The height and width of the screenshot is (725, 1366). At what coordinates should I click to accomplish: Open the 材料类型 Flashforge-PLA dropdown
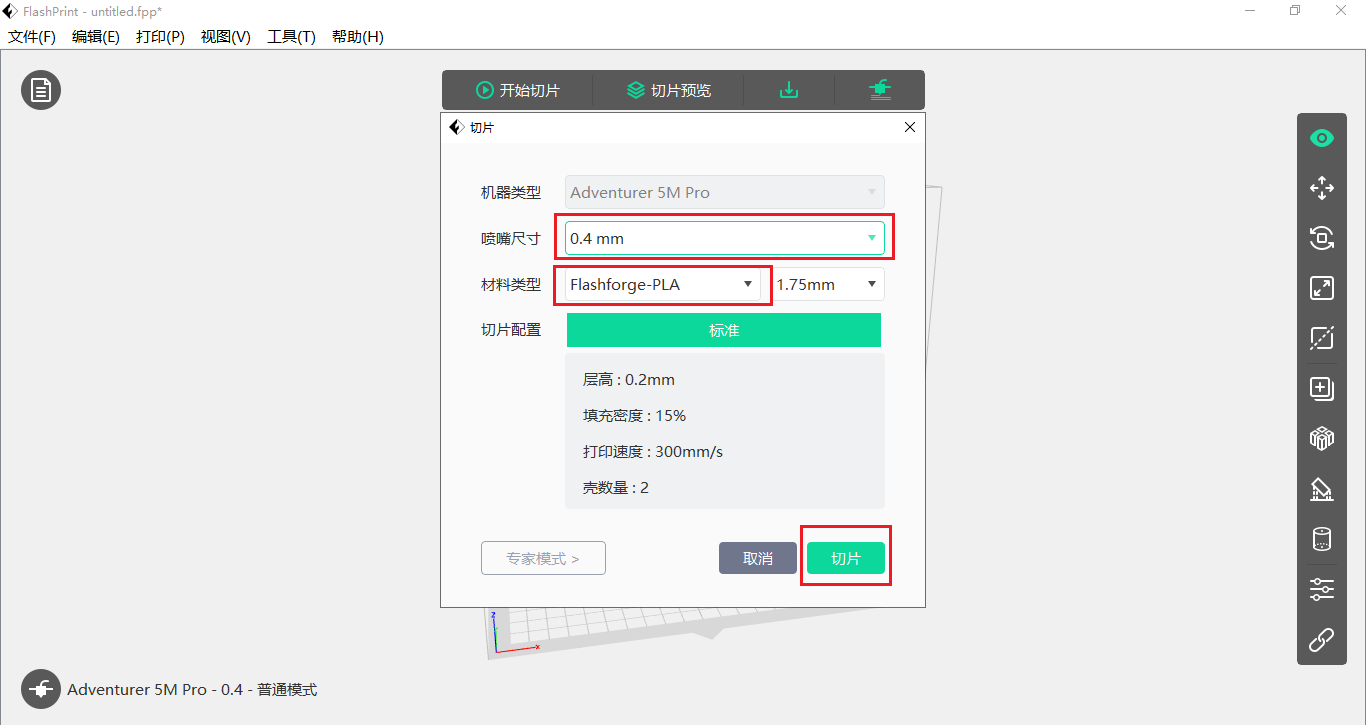tap(662, 284)
